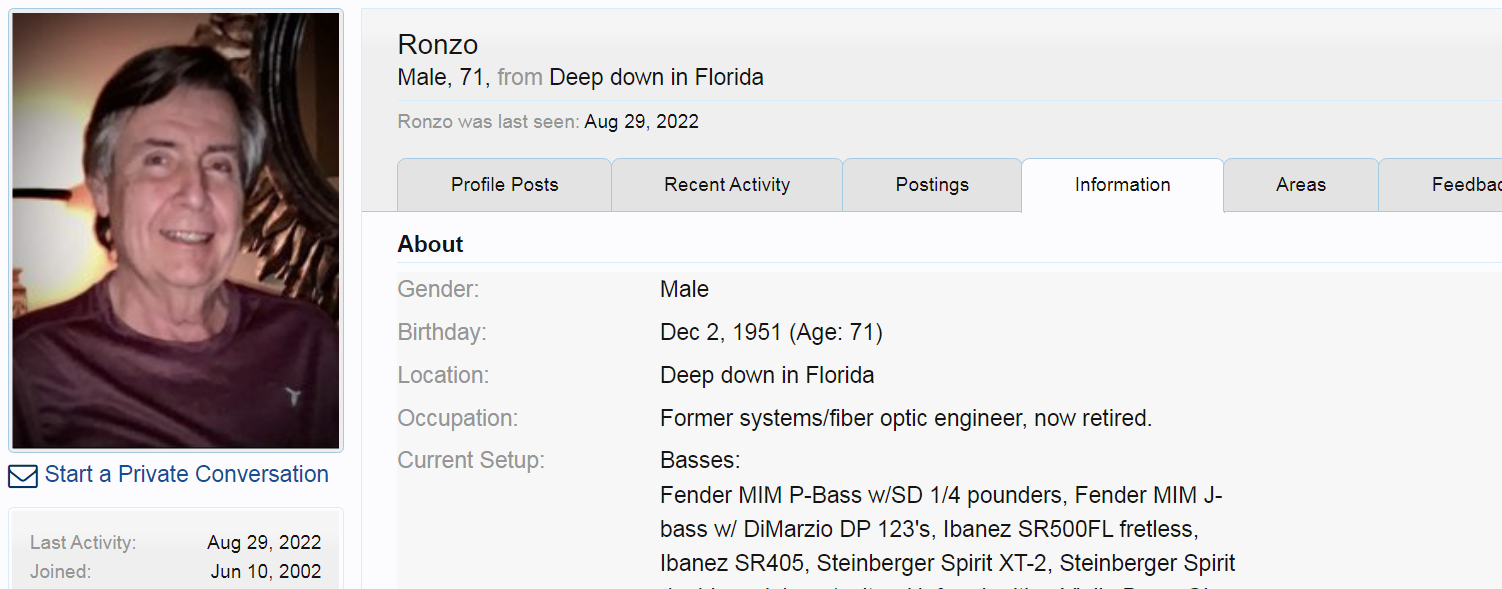This screenshot has width=1502, height=589.
Task: Click the Ronzo username heading
Action: pyautogui.click(x=438, y=44)
